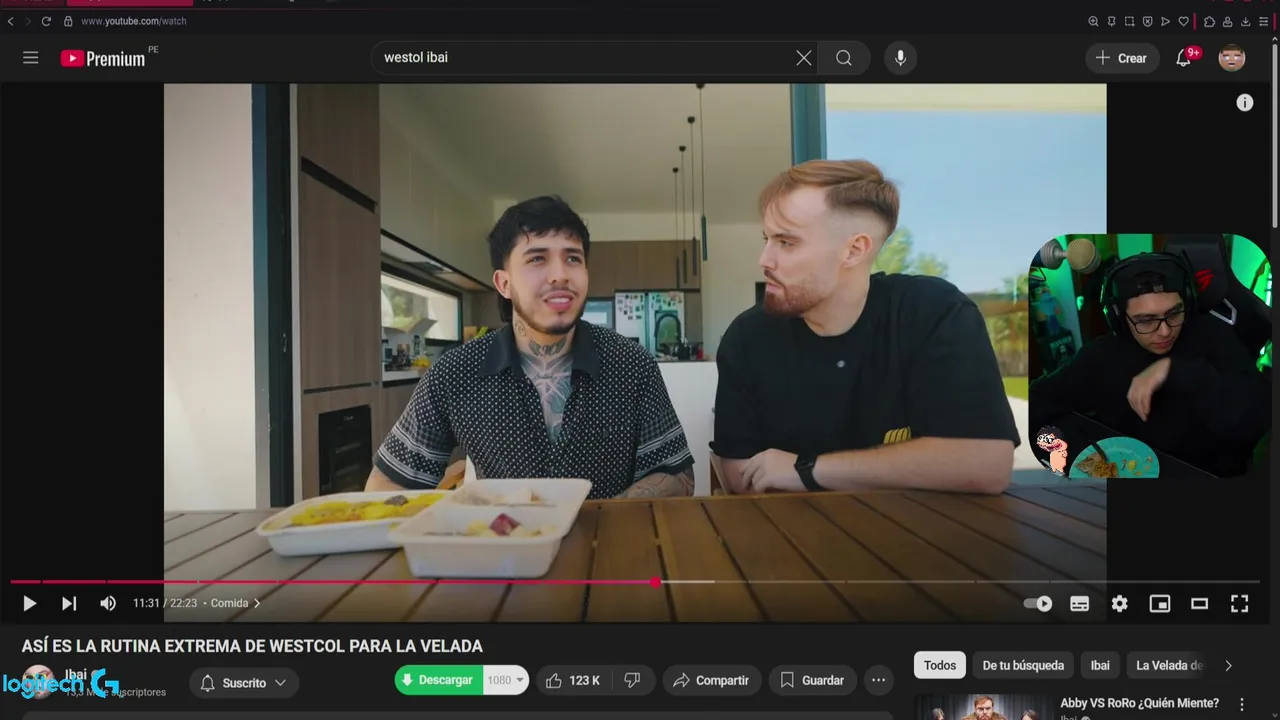The image size is (1280, 720).
Task: Start voice search with microphone icon
Action: click(900, 58)
